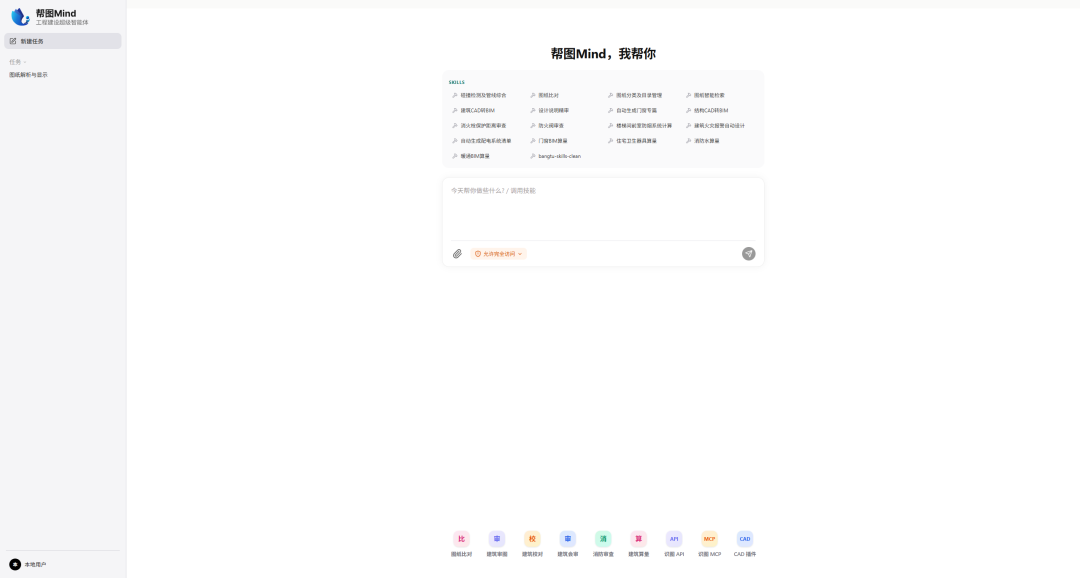Viewport: 1080px width, 578px height.
Task: Open 建筑审图 via its purple icon
Action: point(497,539)
